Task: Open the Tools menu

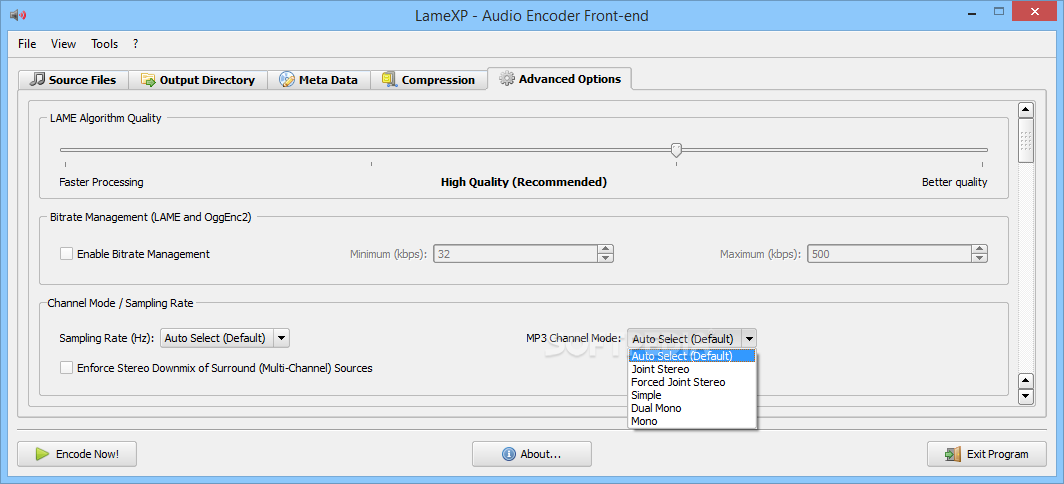Action: pyautogui.click(x=104, y=43)
